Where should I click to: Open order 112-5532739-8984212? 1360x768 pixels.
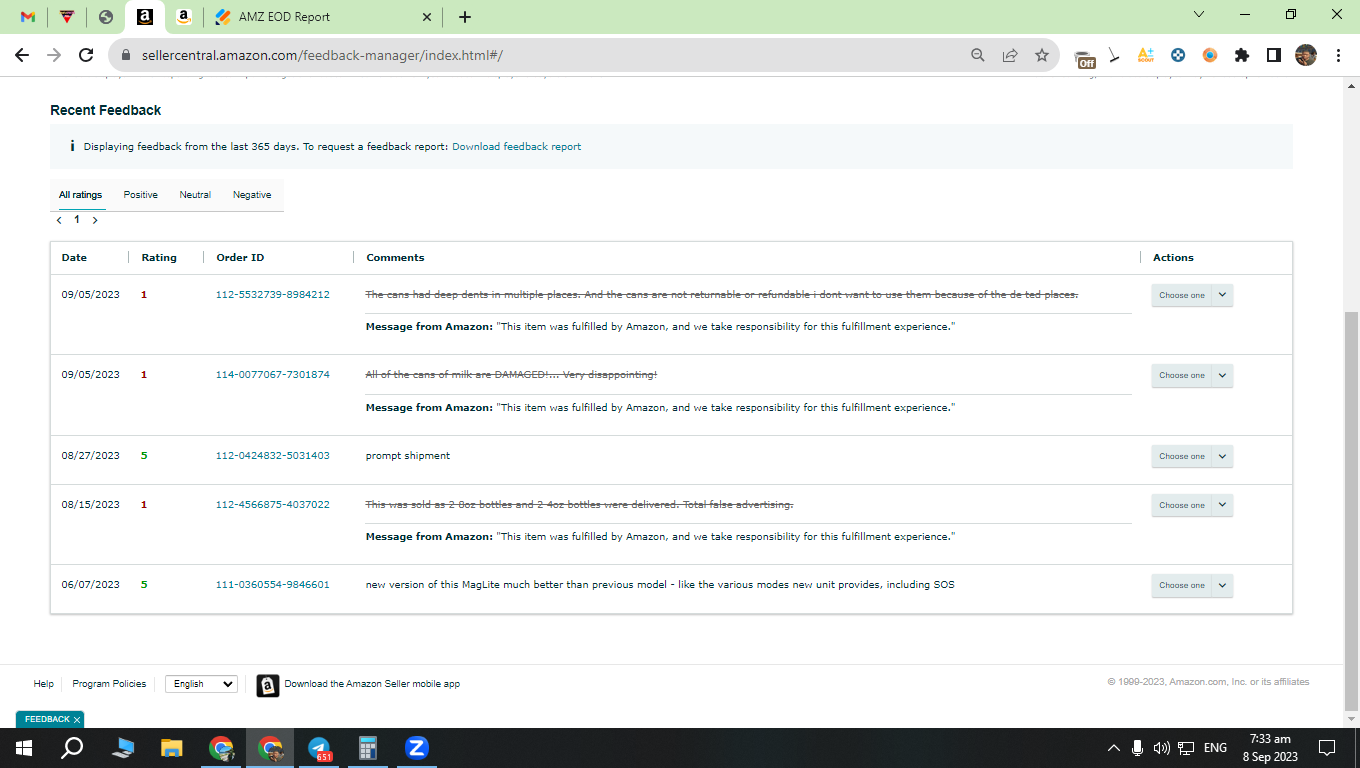click(273, 294)
